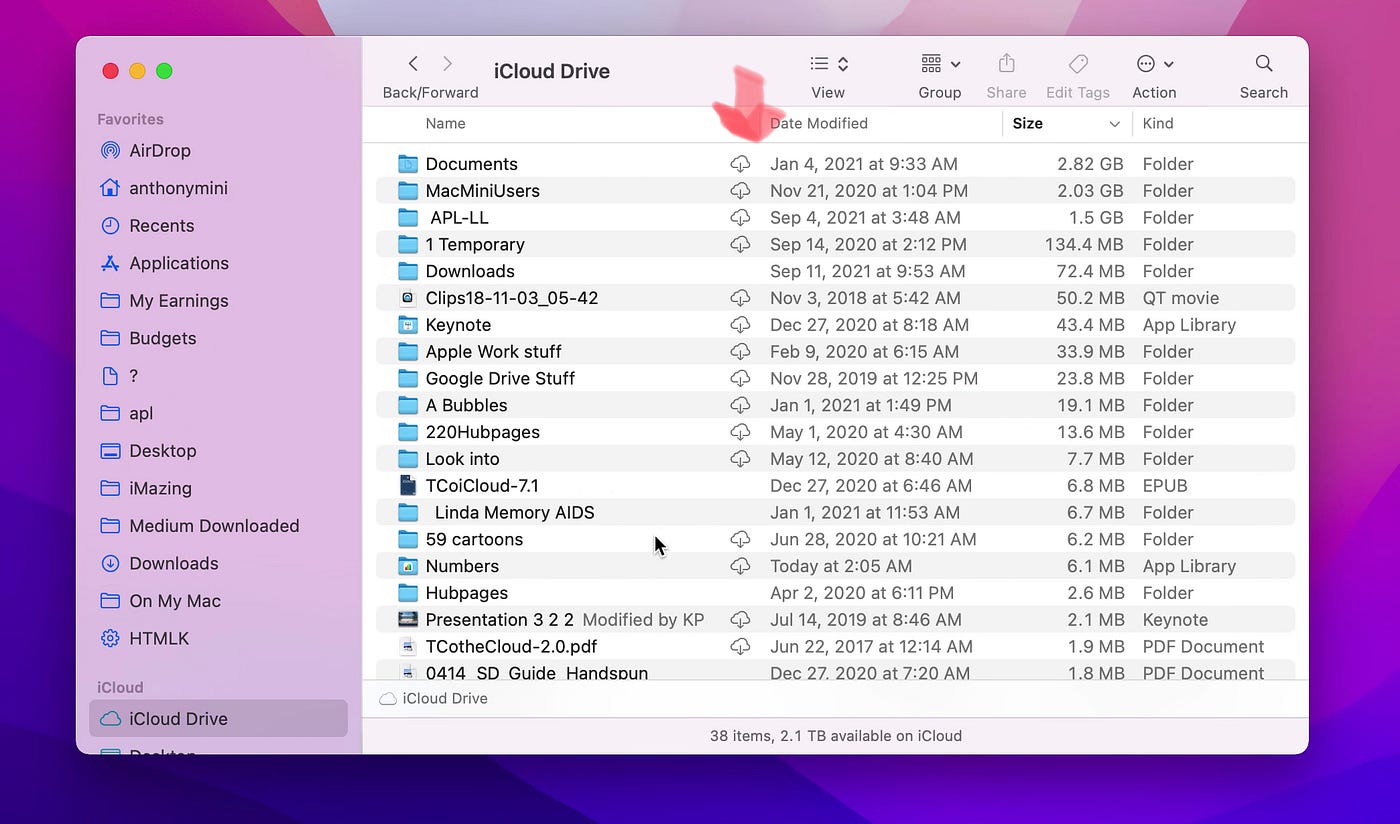This screenshot has width=1400, height=824.
Task: Select the APL-LL folder
Action: [835, 217]
